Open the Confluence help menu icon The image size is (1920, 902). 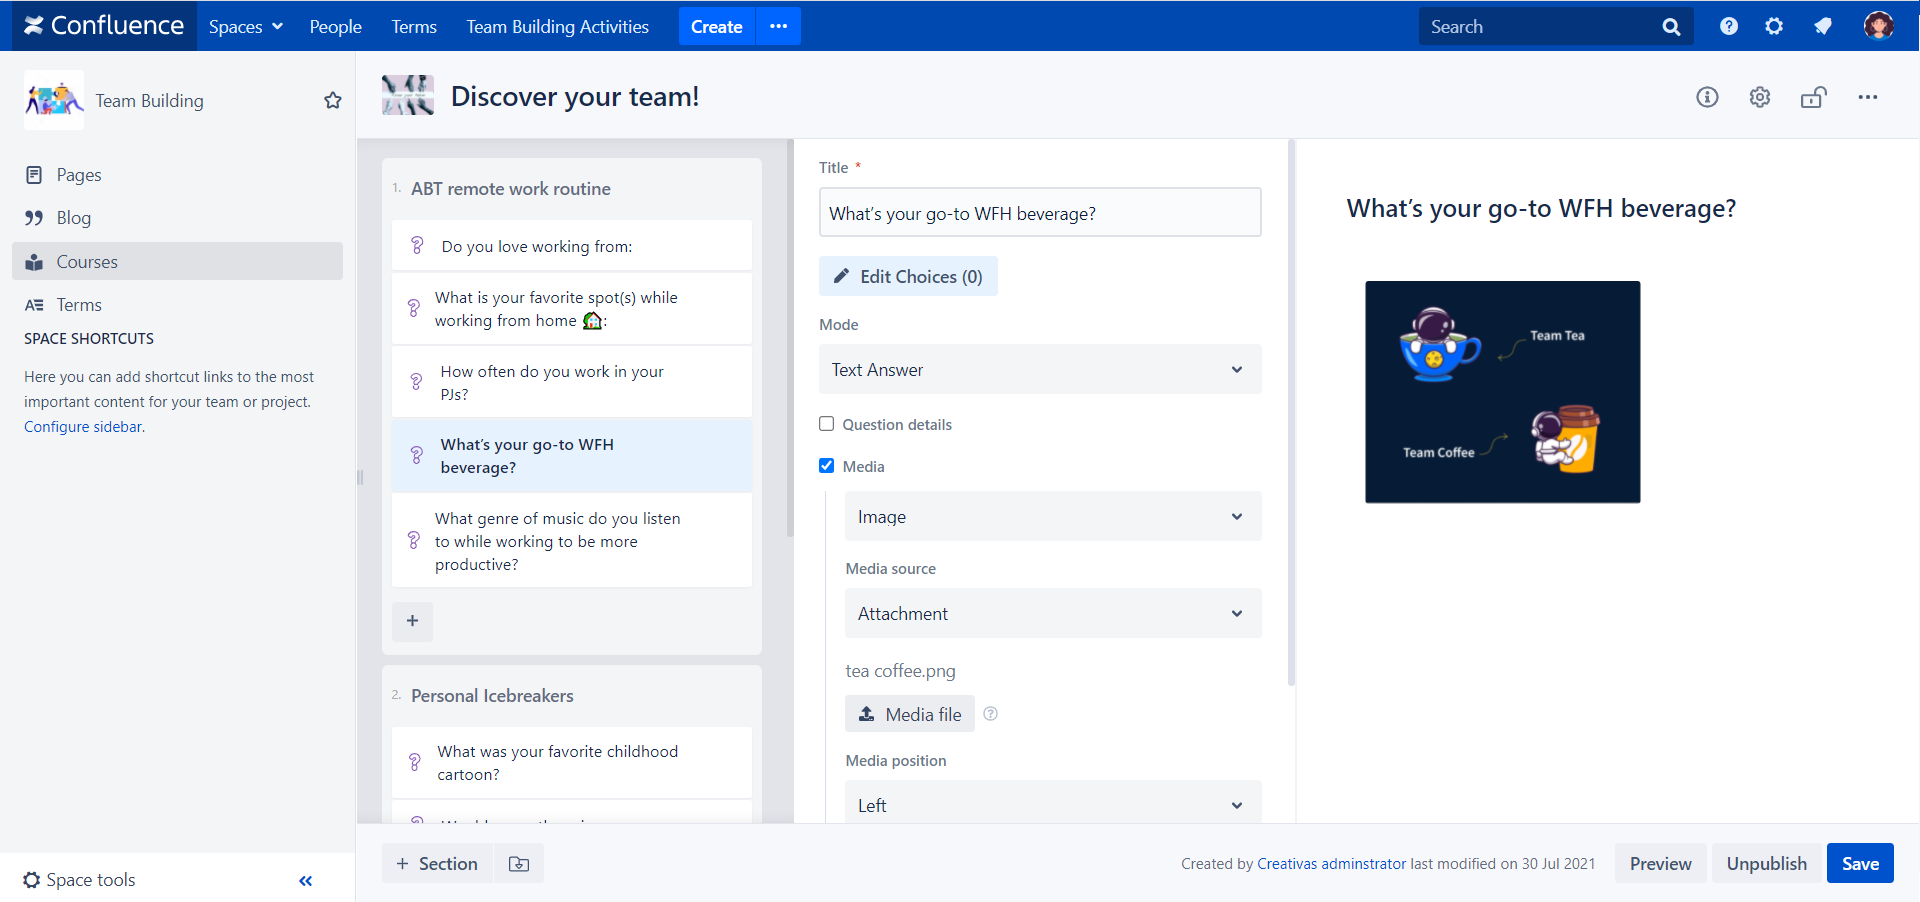[x=1728, y=27]
